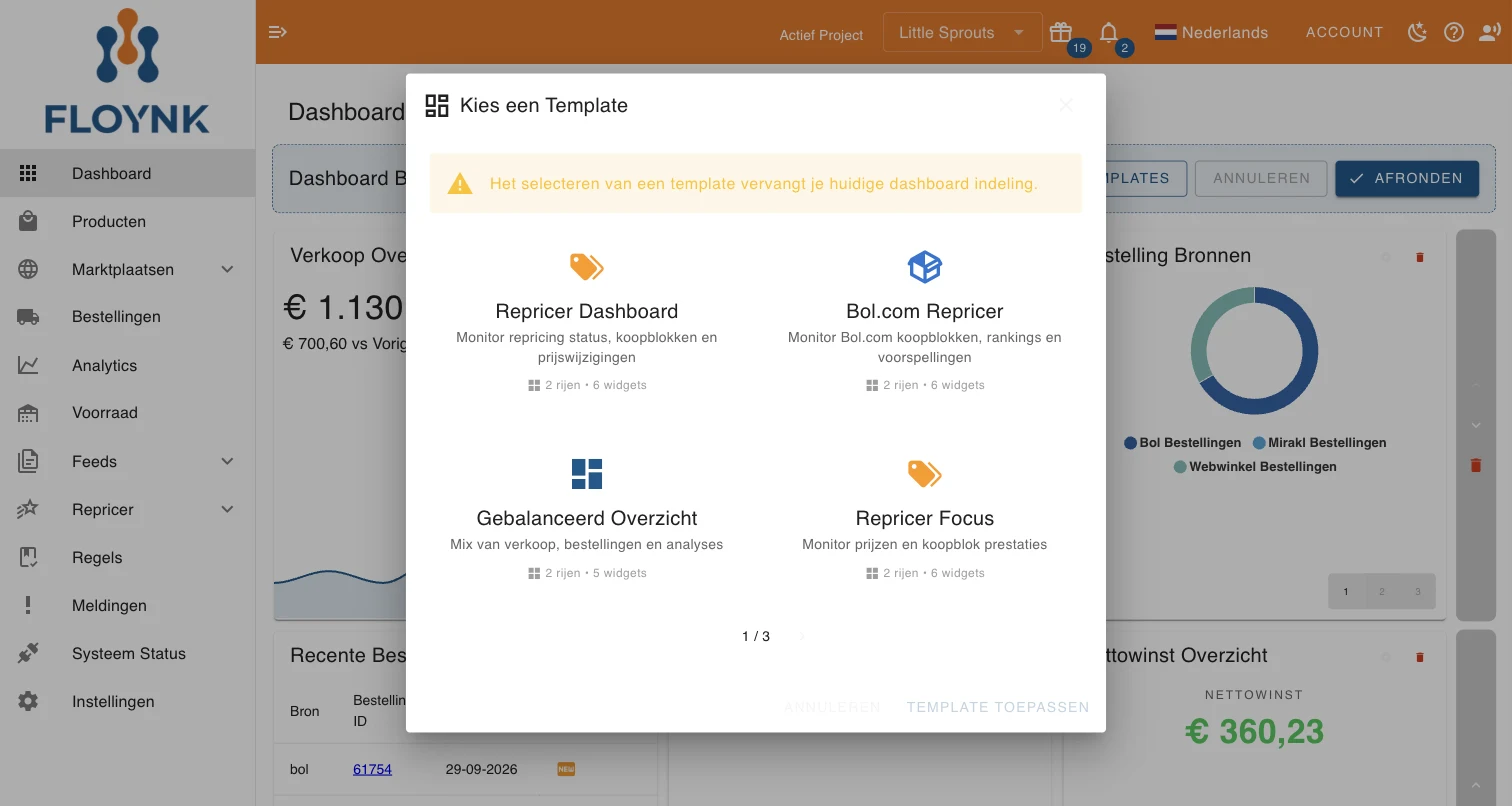The image size is (1512, 806).
Task: Toggle dark mode moon icon
Action: [x=1417, y=32]
